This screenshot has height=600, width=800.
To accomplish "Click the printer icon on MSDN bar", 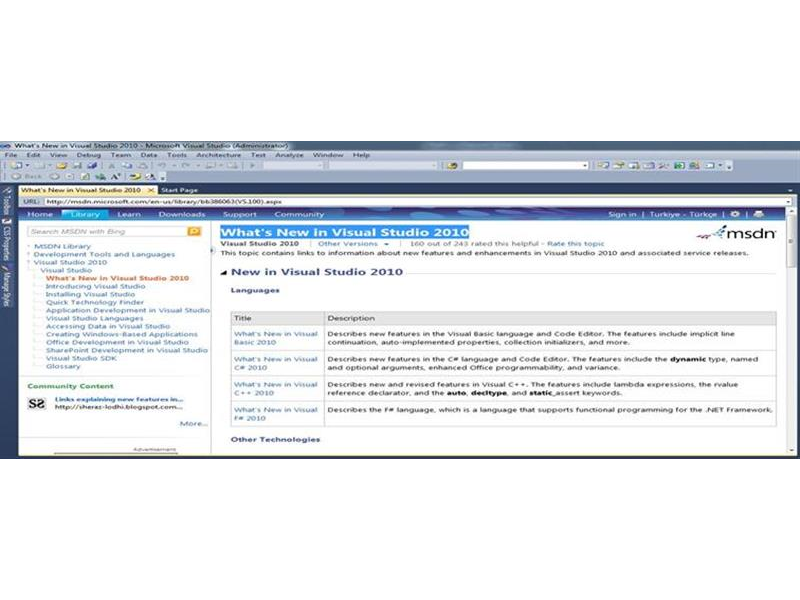I will coord(759,214).
